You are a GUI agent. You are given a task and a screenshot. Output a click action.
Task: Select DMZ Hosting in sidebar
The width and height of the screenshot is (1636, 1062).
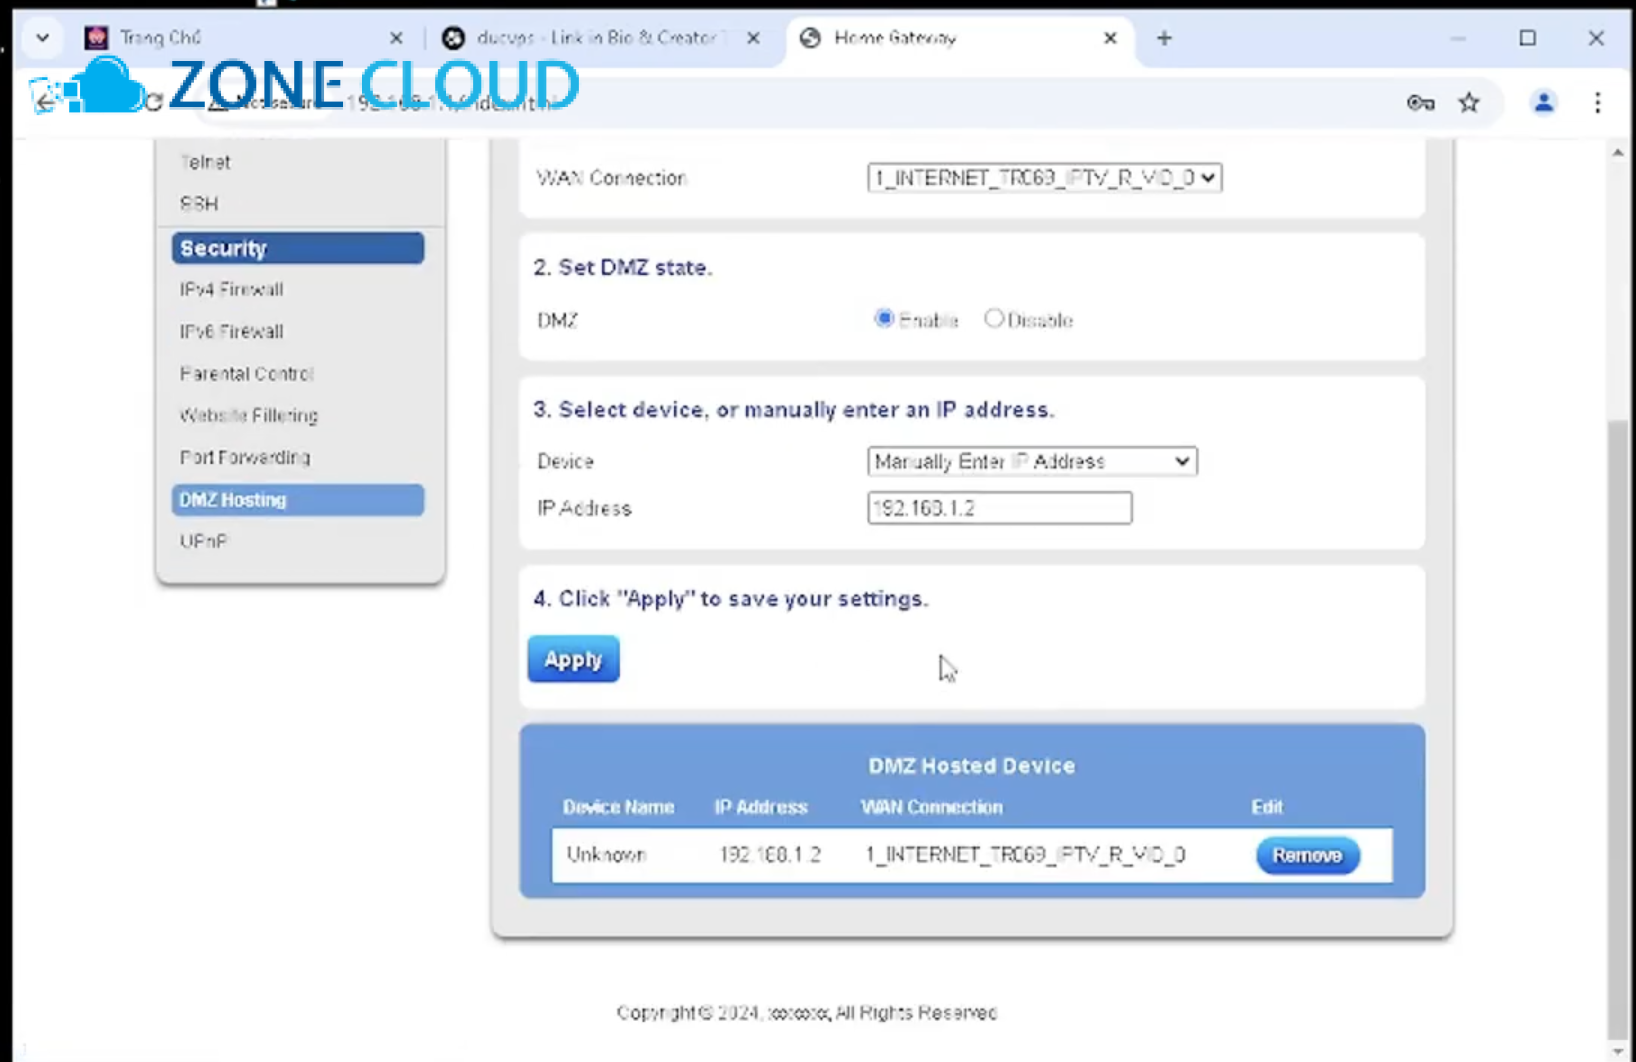click(298, 500)
